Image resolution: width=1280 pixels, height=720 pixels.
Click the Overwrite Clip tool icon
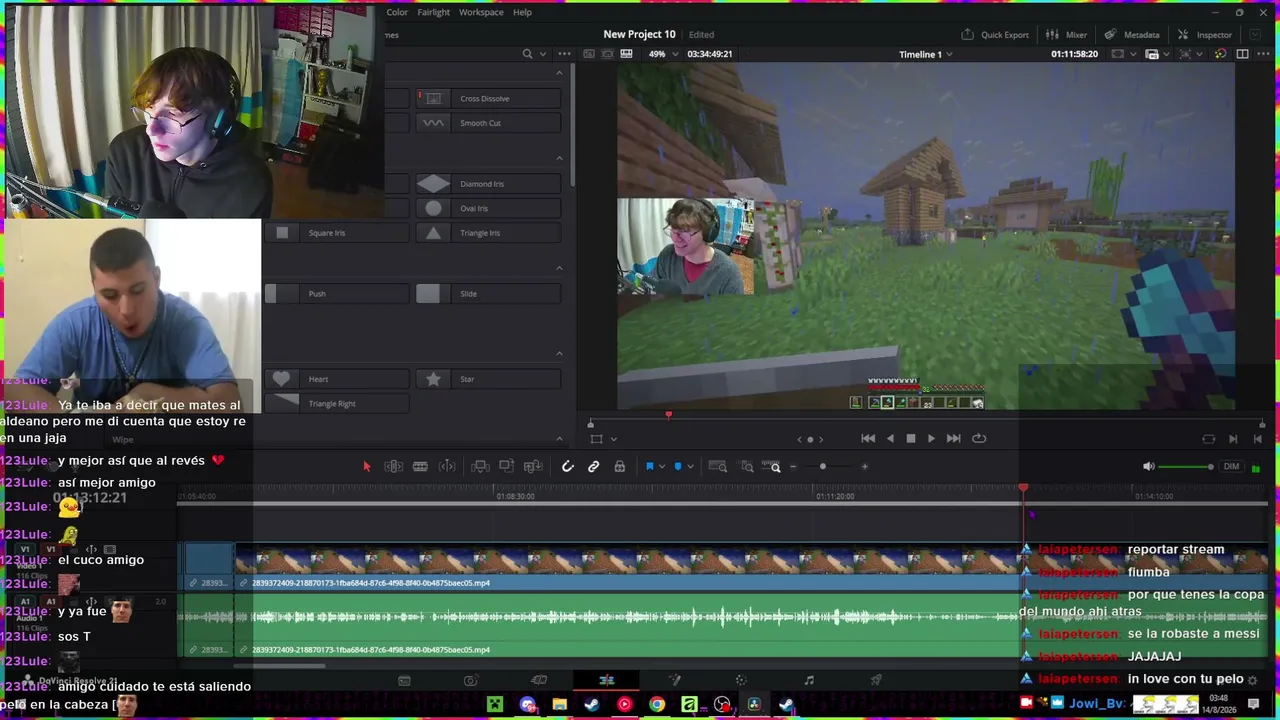[x=507, y=466]
